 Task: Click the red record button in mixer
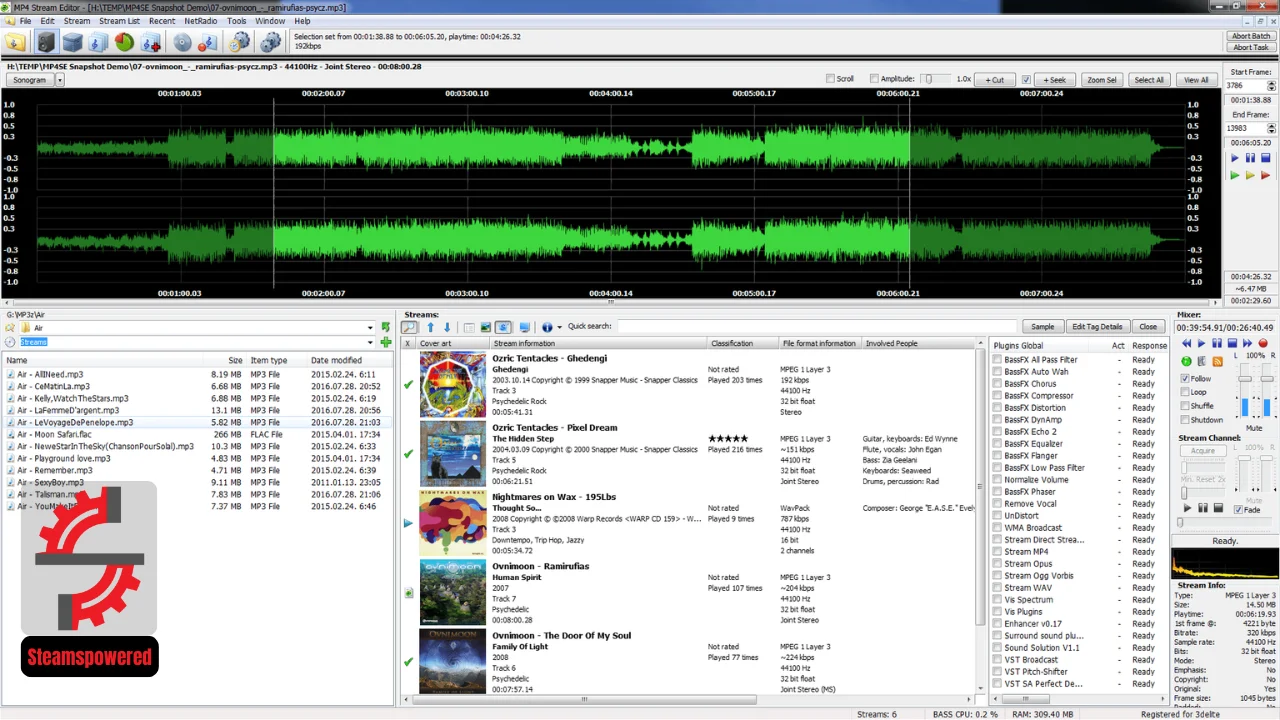coord(1263,343)
